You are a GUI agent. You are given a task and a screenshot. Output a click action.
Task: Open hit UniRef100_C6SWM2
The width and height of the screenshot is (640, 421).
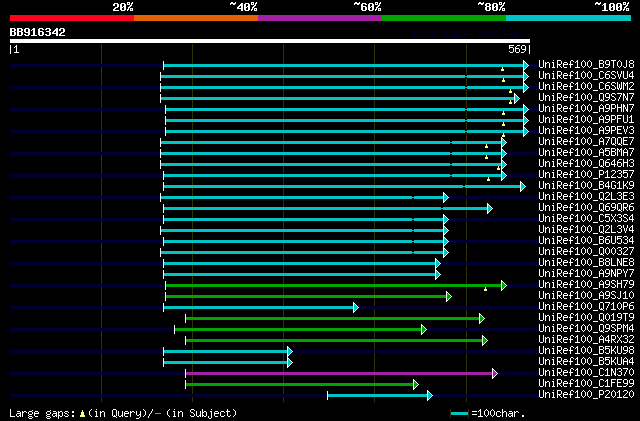[x=586, y=86]
